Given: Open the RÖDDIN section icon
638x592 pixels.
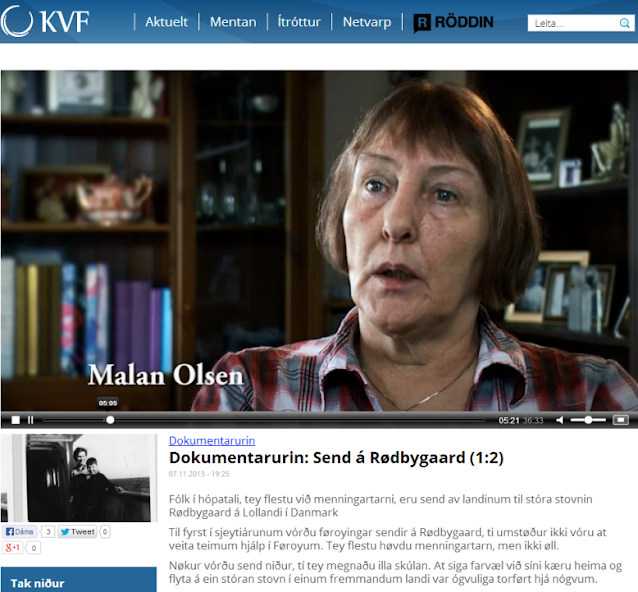Looking at the screenshot, I should coord(422,23).
